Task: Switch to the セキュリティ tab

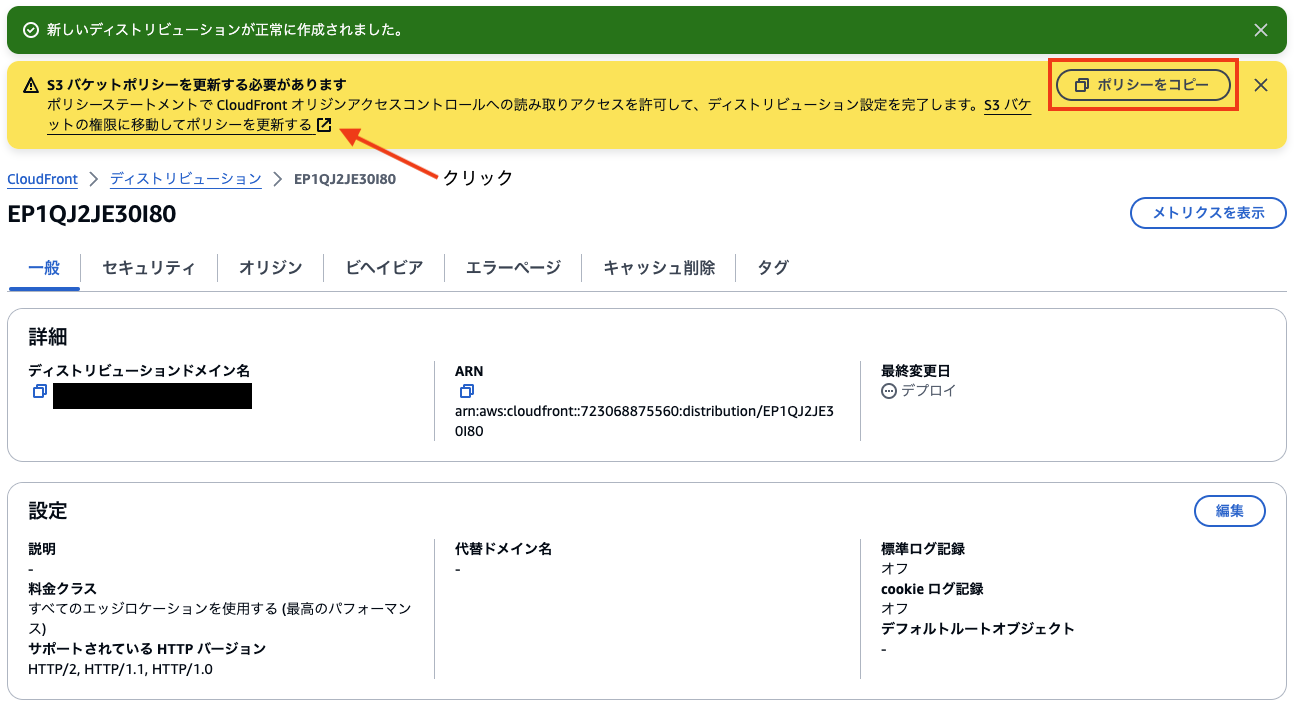Action: point(148,268)
